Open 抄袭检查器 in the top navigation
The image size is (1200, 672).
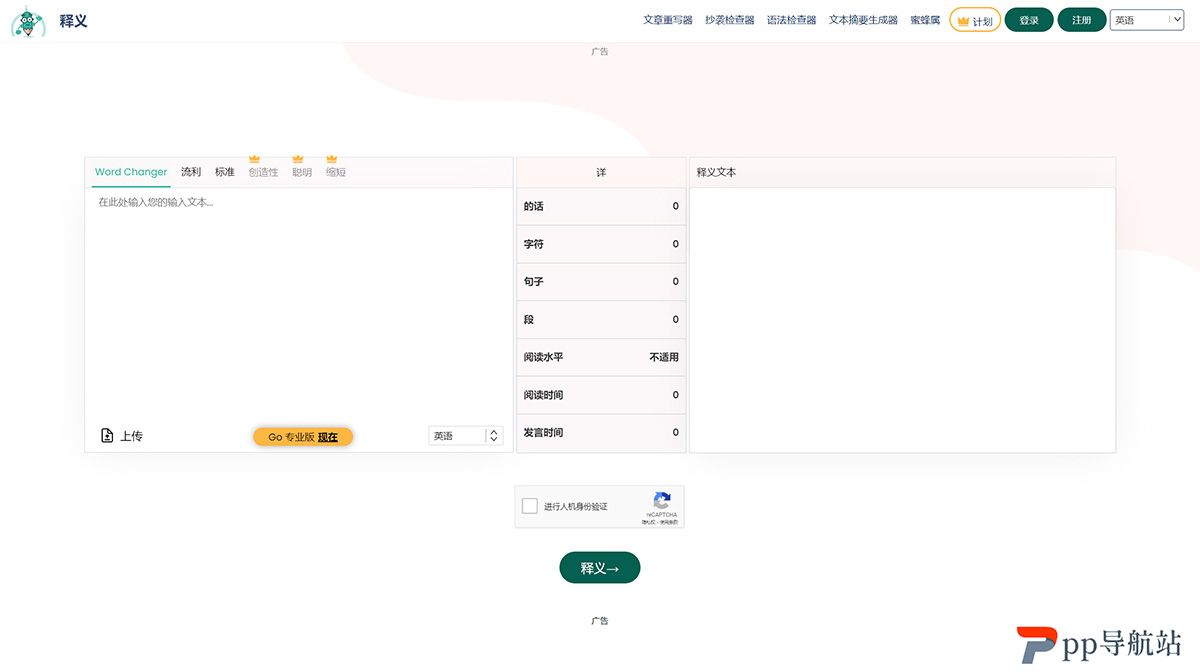pyautogui.click(x=730, y=20)
